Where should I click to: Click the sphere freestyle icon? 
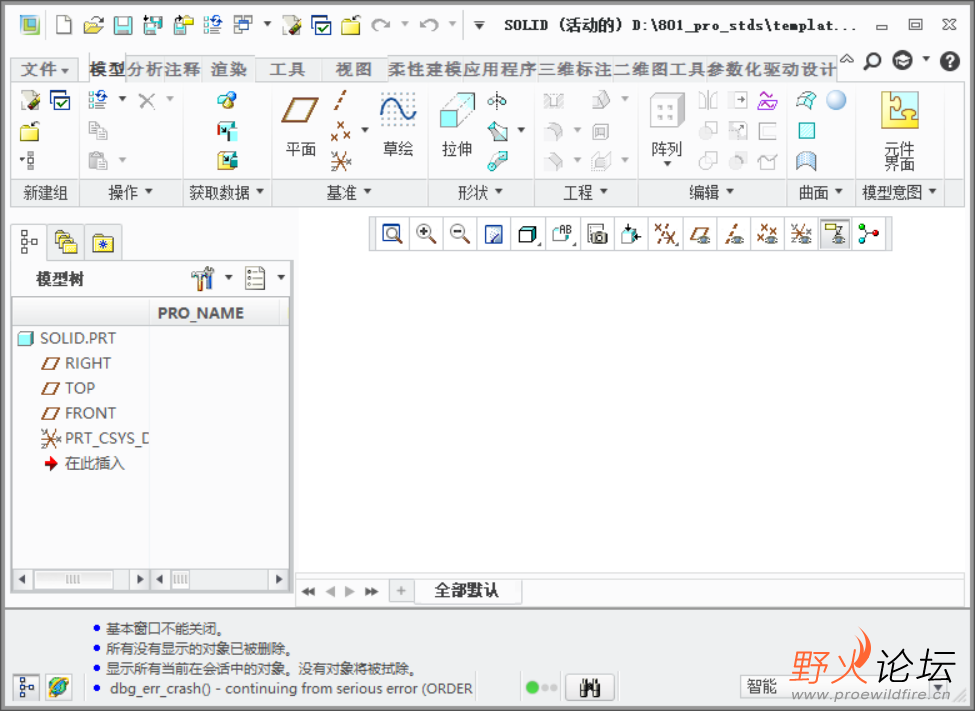(836, 100)
